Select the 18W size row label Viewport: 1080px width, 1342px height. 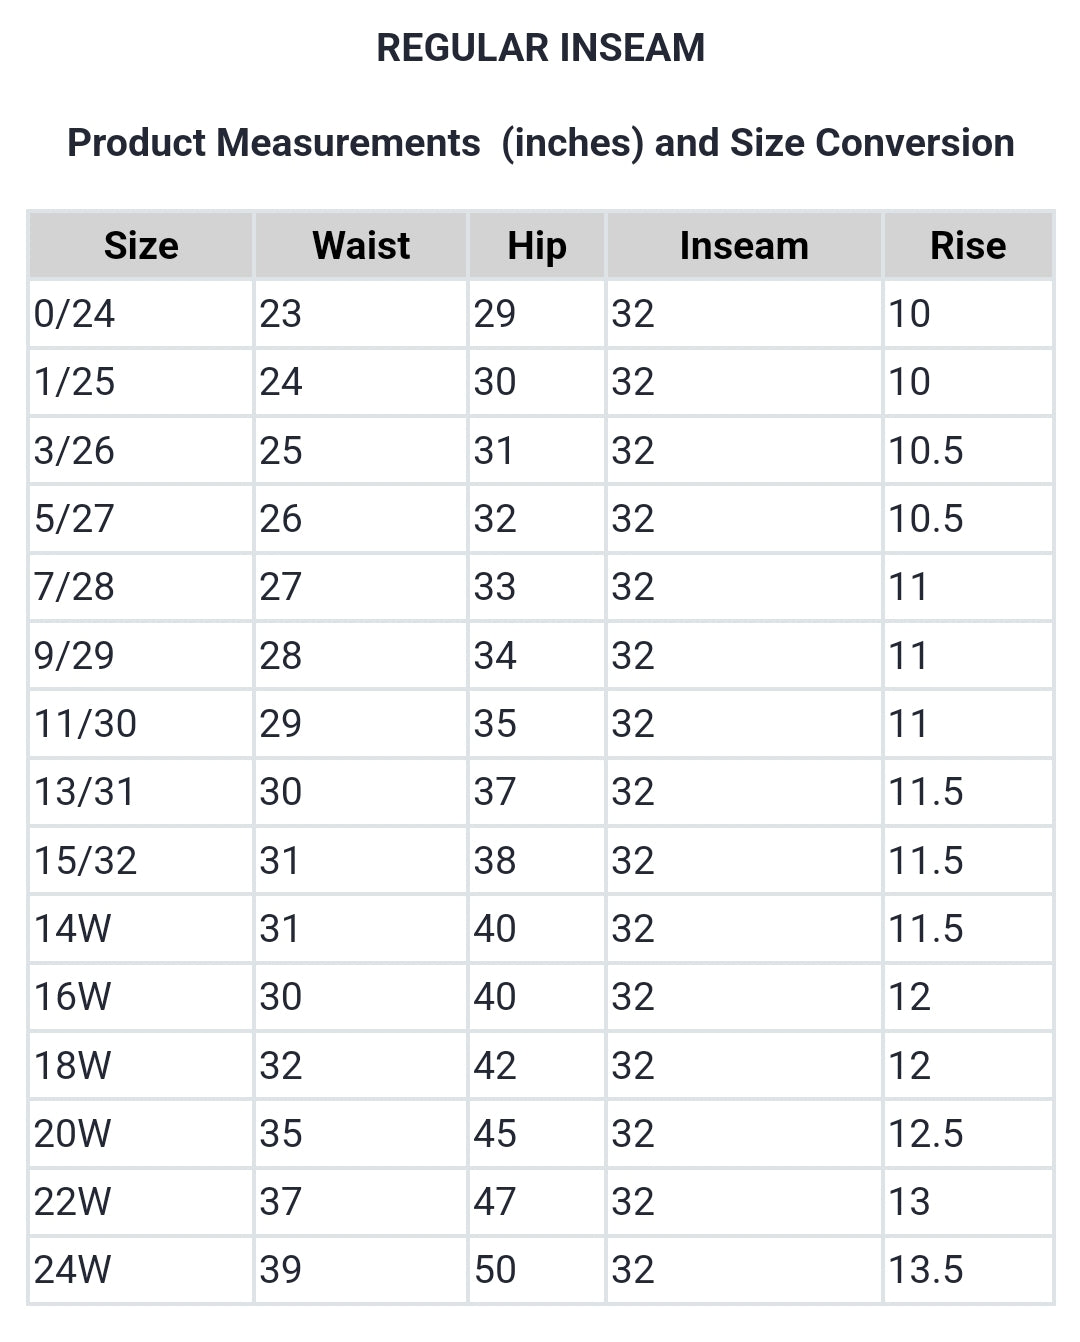point(73,1066)
